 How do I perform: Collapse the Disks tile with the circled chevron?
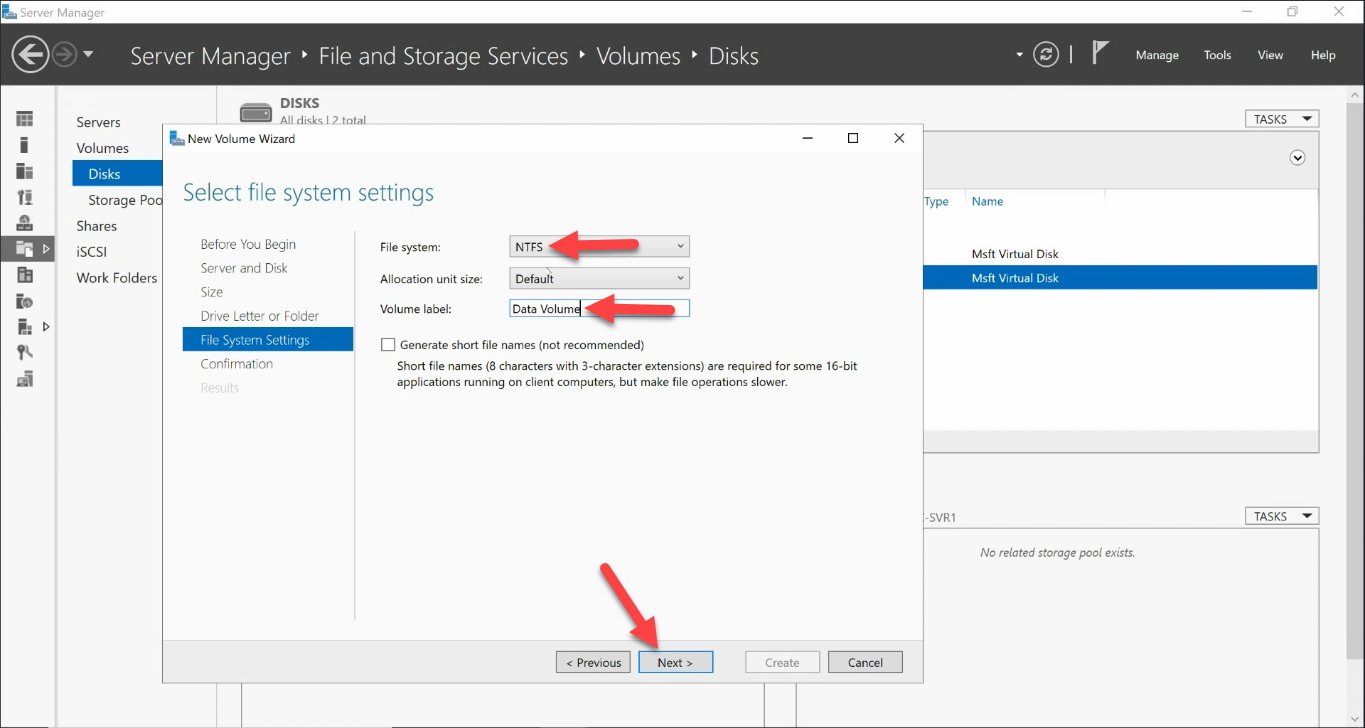pos(1298,157)
